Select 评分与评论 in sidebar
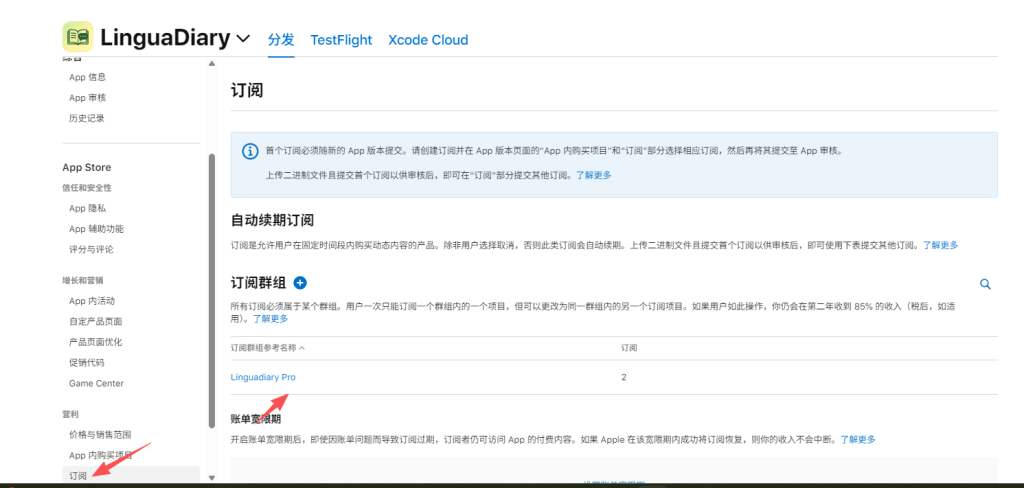This screenshot has height=488, width=1024. click(93, 249)
